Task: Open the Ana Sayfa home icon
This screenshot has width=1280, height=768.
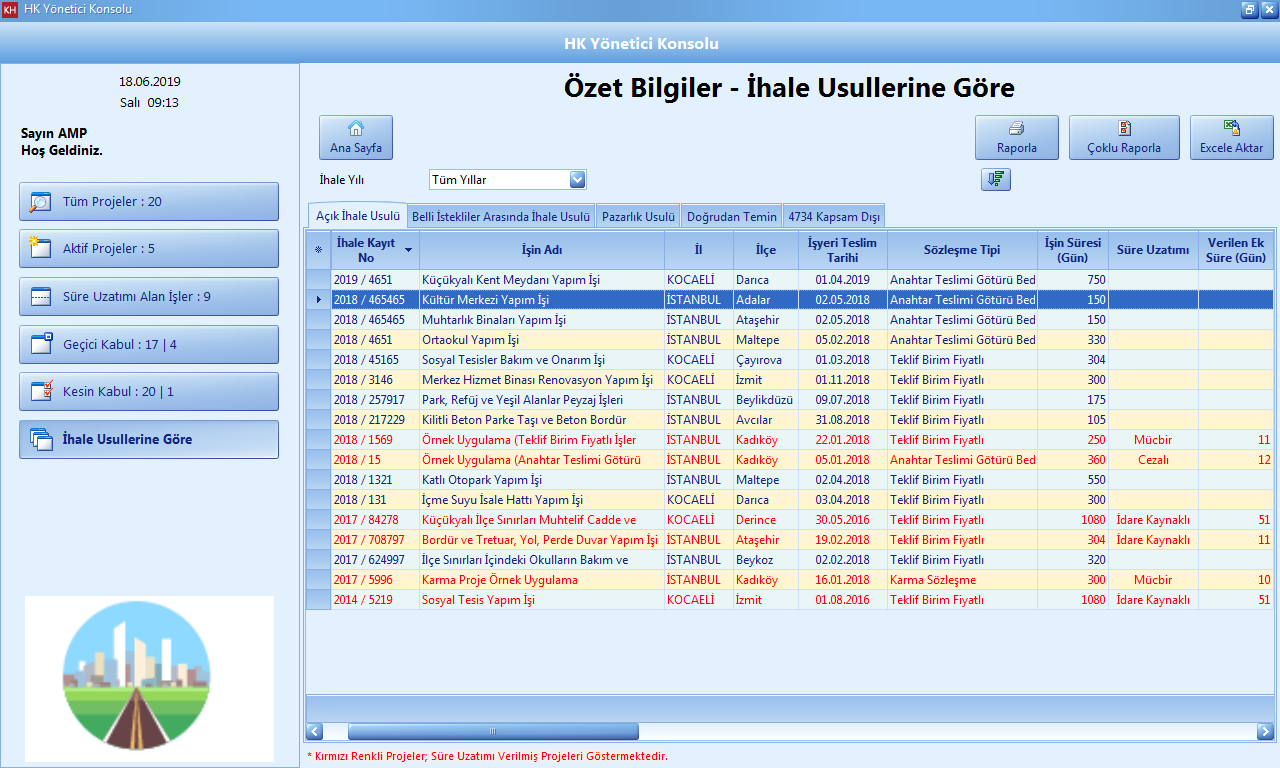Action: coord(355,127)
